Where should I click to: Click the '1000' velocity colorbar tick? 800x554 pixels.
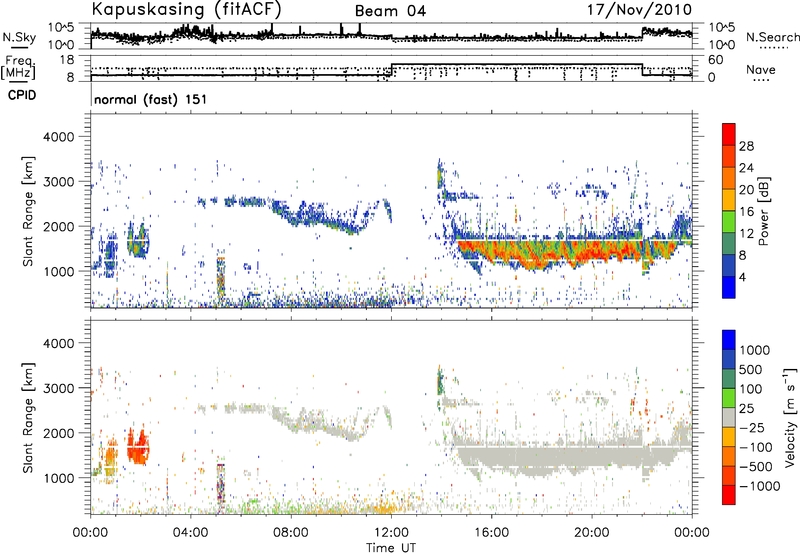[755, 350]
